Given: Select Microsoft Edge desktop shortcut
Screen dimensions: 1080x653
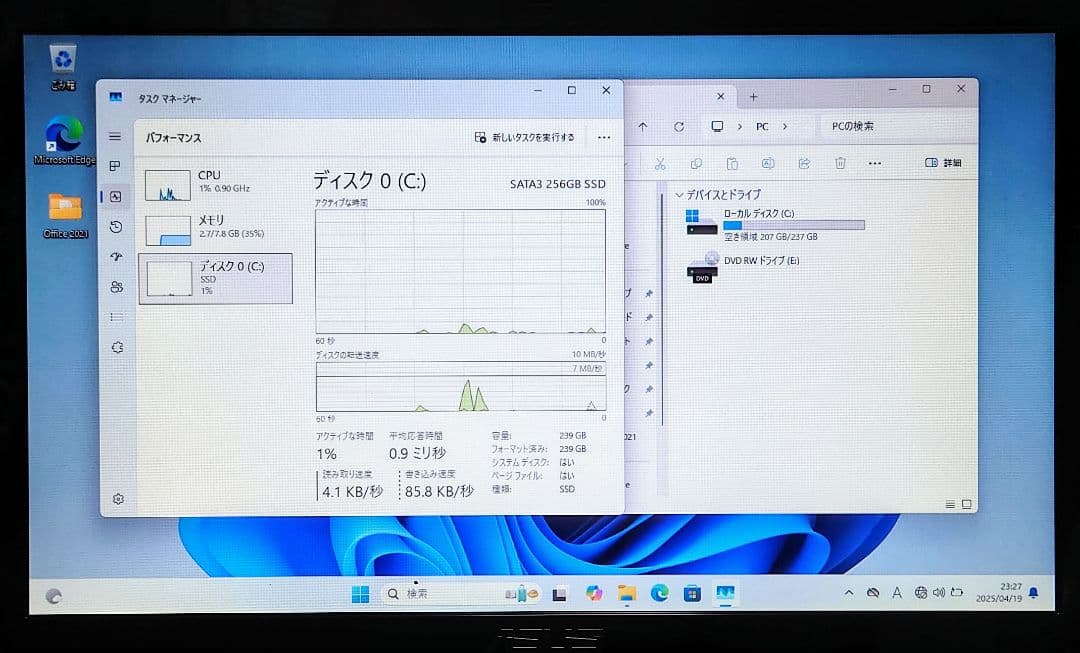Looking at the screenshot, I should pyautogui.click(x=65, y=141).
